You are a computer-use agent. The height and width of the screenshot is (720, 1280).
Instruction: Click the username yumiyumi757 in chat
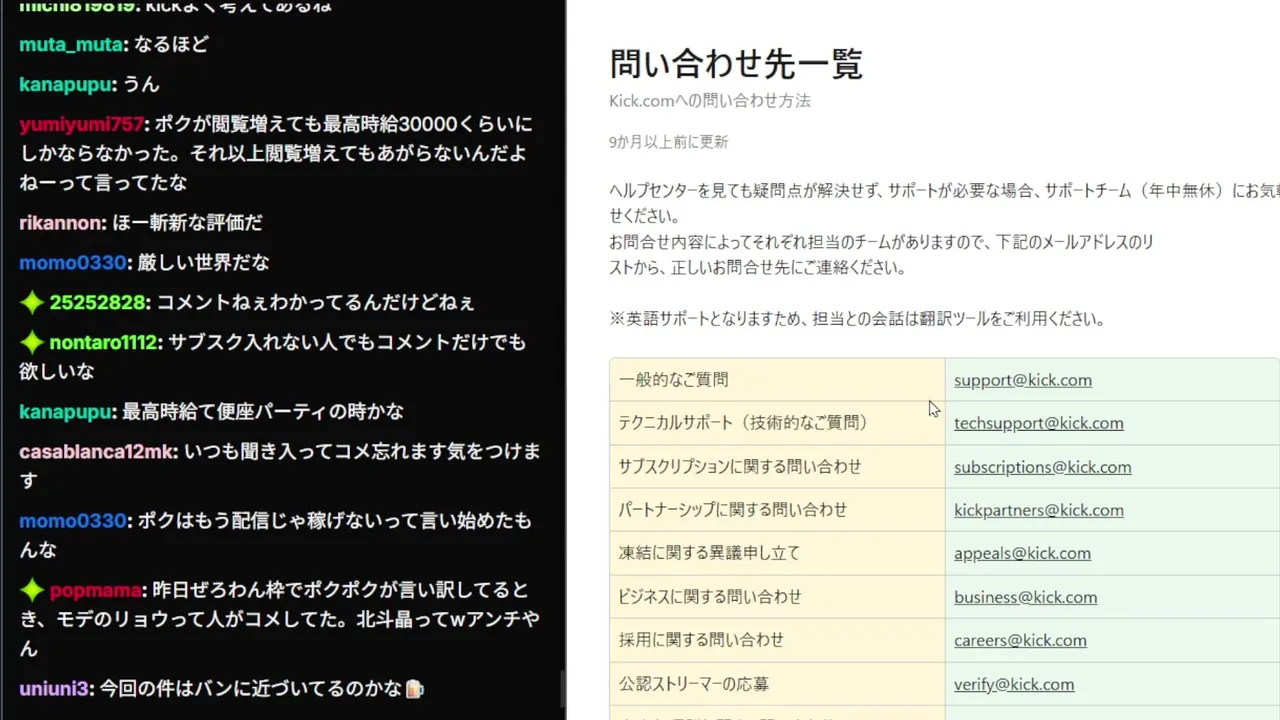point(82,125)
